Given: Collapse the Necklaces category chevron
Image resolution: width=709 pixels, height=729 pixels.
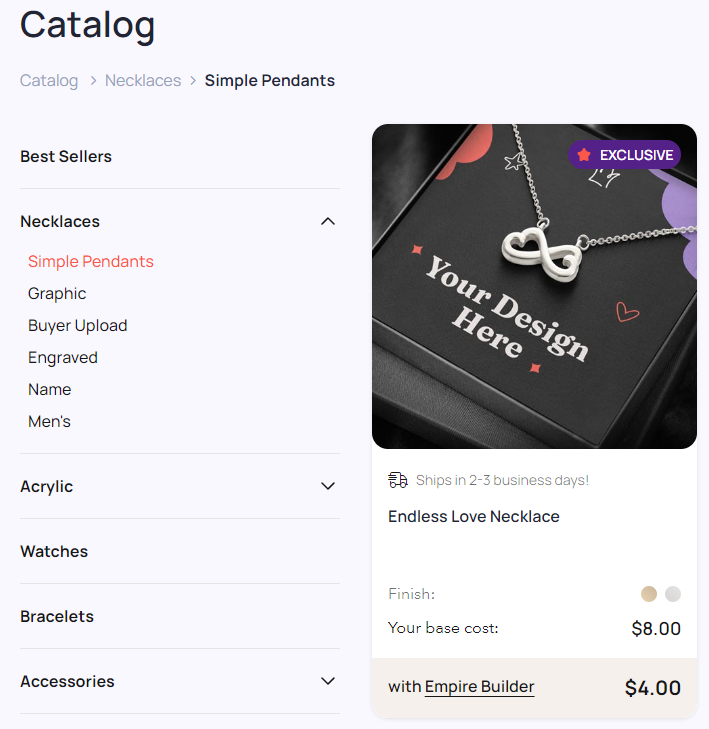Looking at the screenshot, I should (x=328, y=221).
